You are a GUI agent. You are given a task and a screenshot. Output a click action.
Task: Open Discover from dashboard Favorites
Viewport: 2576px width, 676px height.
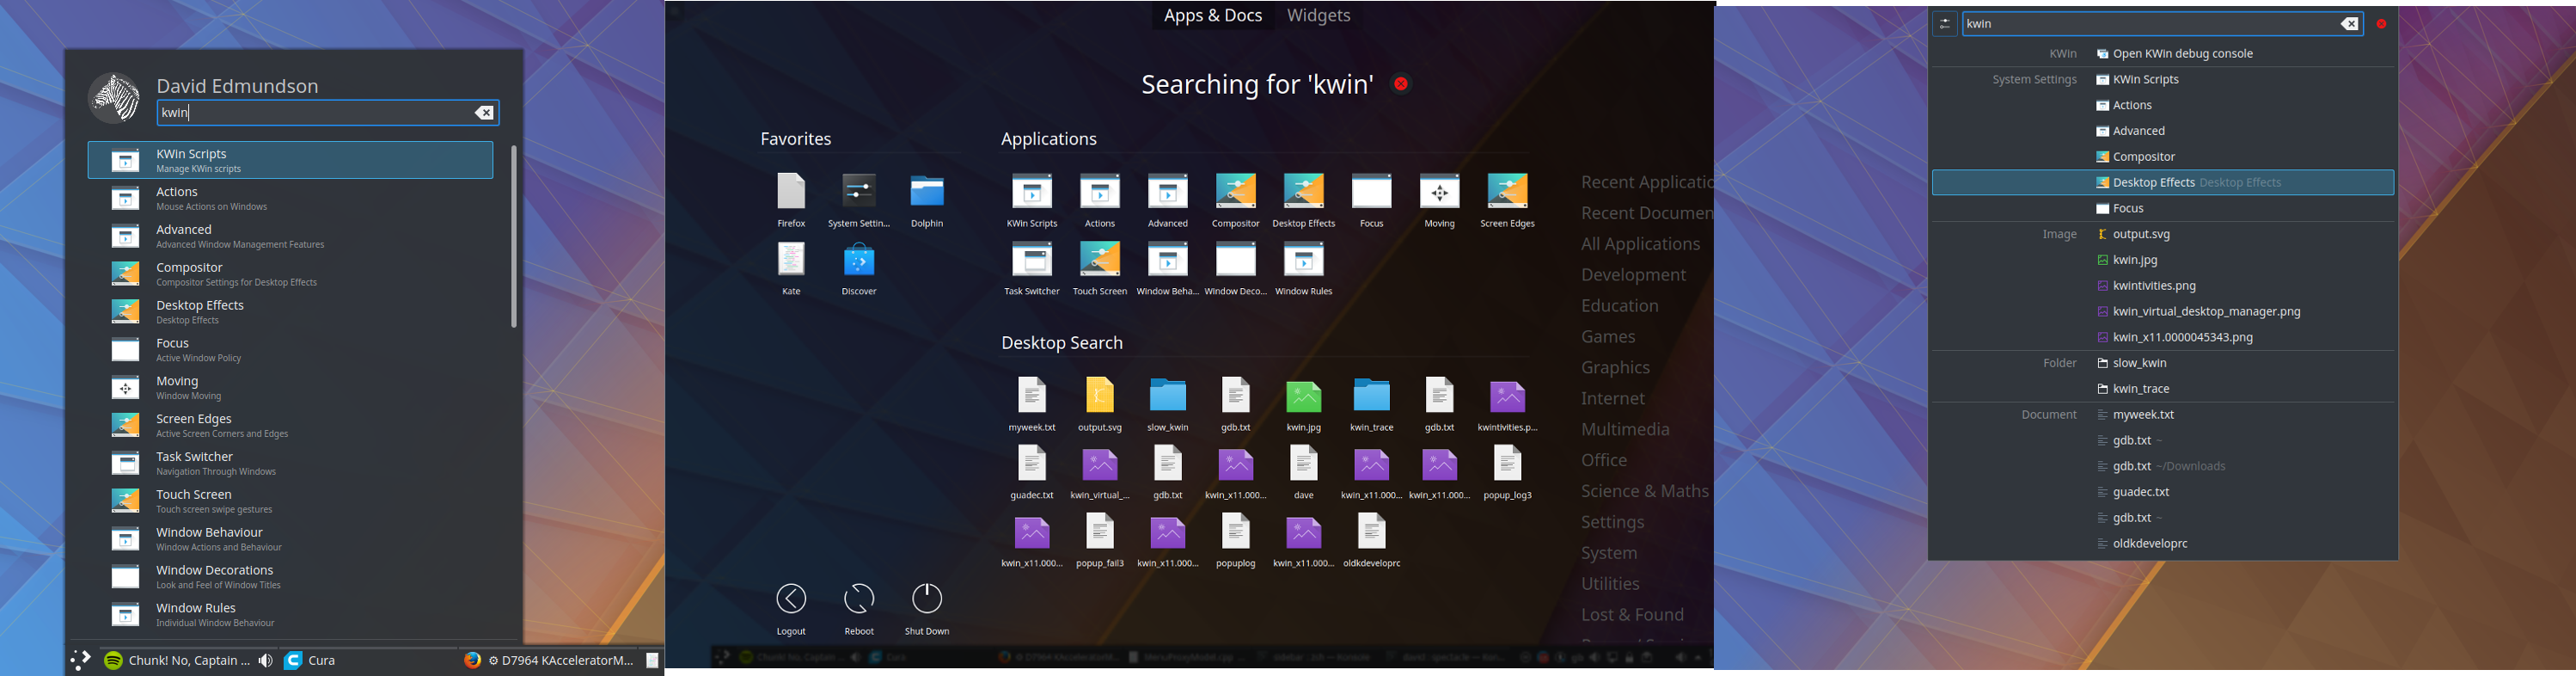pos(859,268)
